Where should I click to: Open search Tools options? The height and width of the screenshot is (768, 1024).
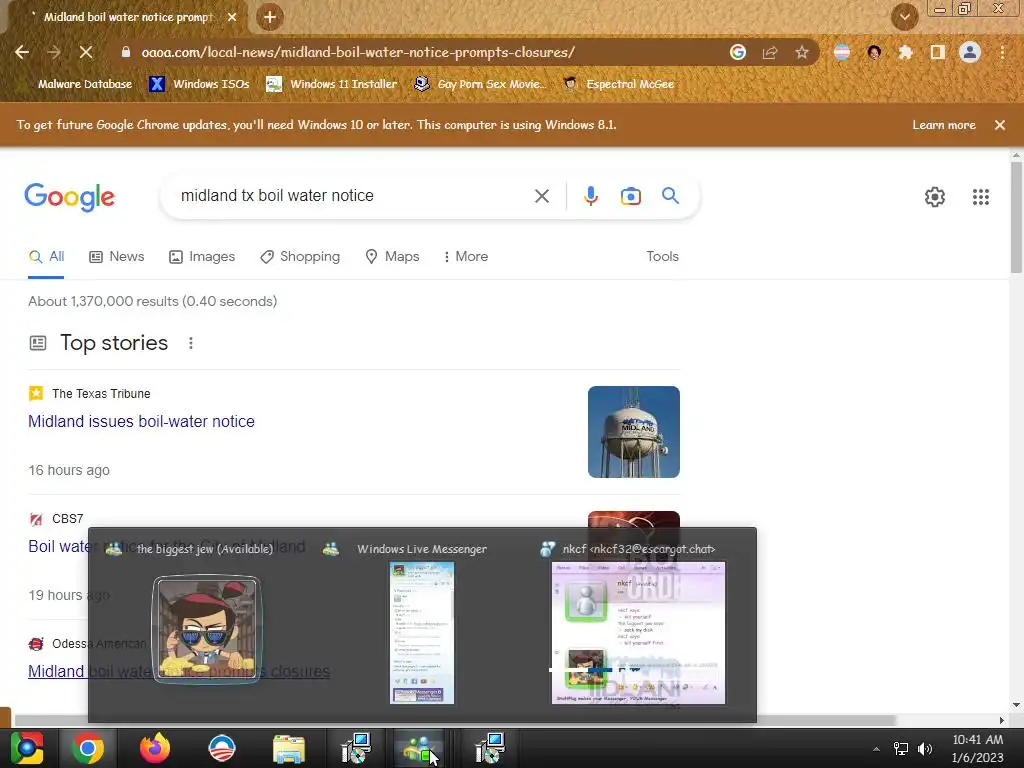[x=662, y=257]
